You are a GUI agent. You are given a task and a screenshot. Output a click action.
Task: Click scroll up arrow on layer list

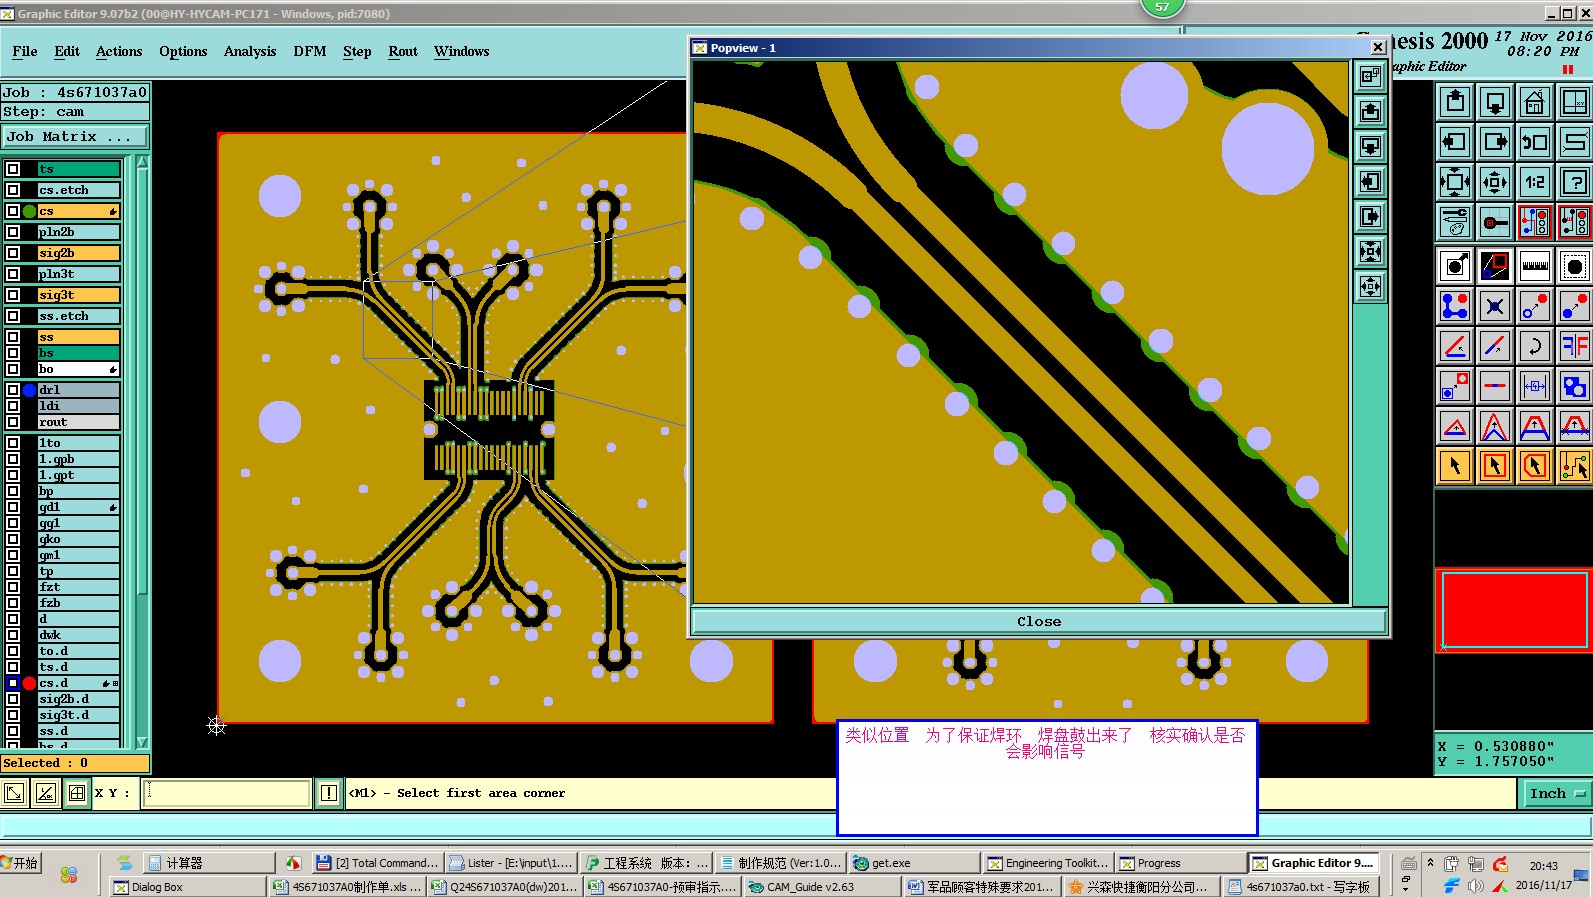coord(142,162)
